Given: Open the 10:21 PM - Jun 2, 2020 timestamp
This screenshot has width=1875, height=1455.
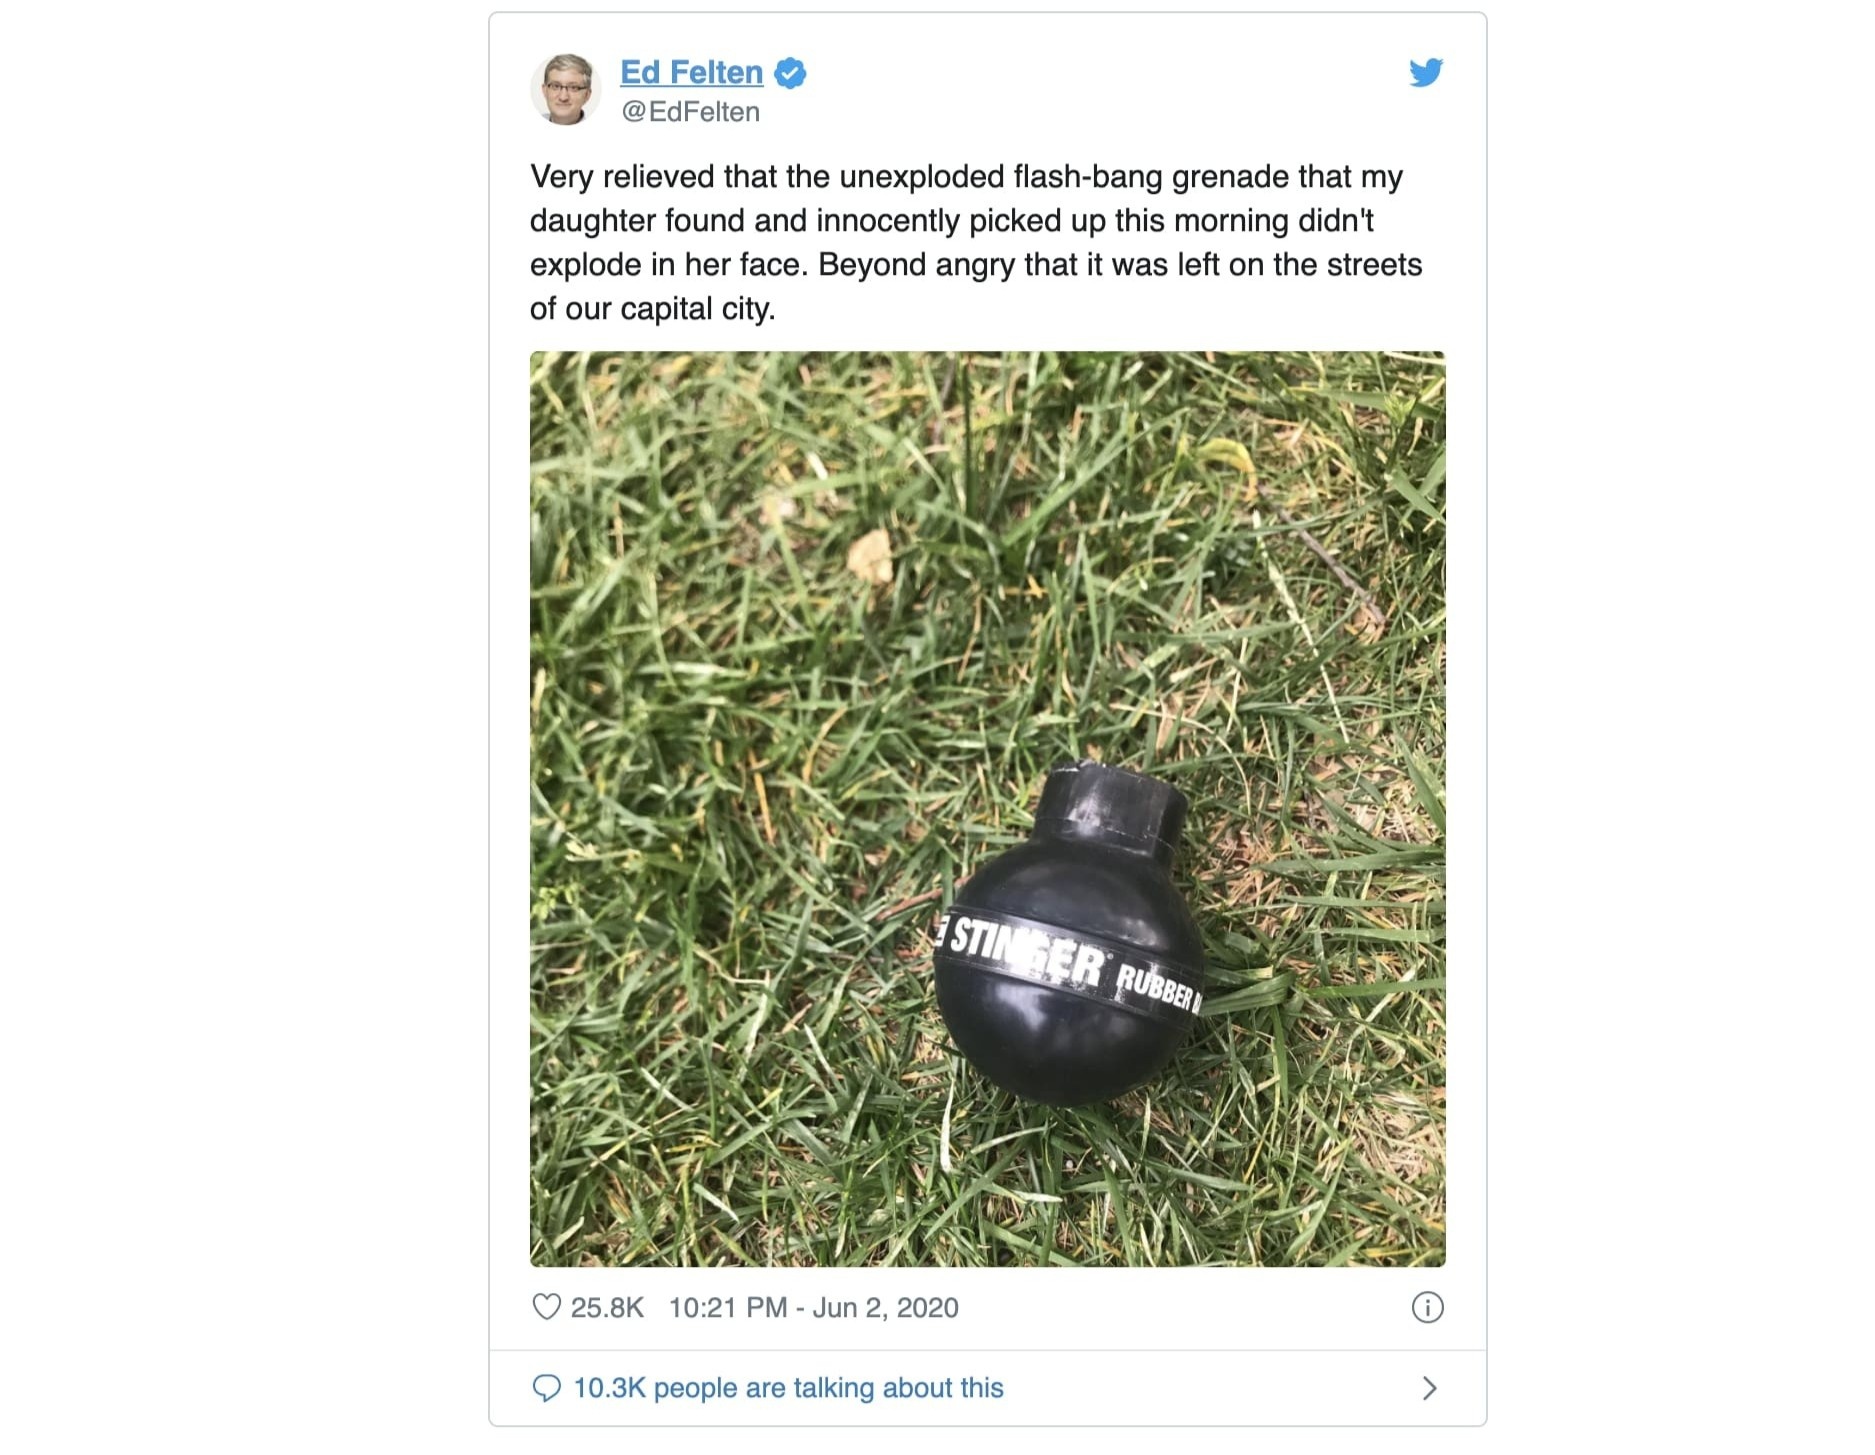Looking at the screenshot, I should [813, 1308].
